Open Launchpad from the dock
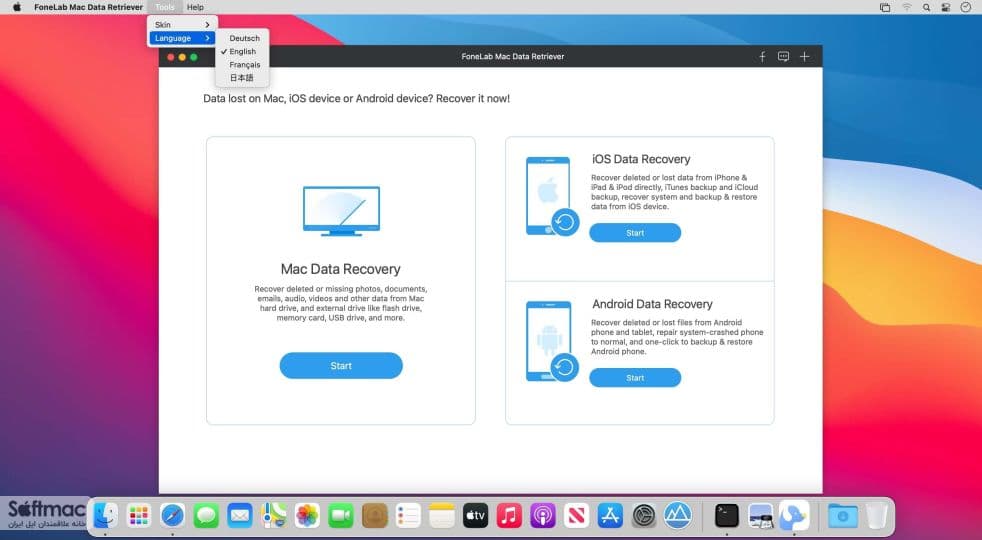This screenshot has height=540, width=982. [x=138, y=516]
